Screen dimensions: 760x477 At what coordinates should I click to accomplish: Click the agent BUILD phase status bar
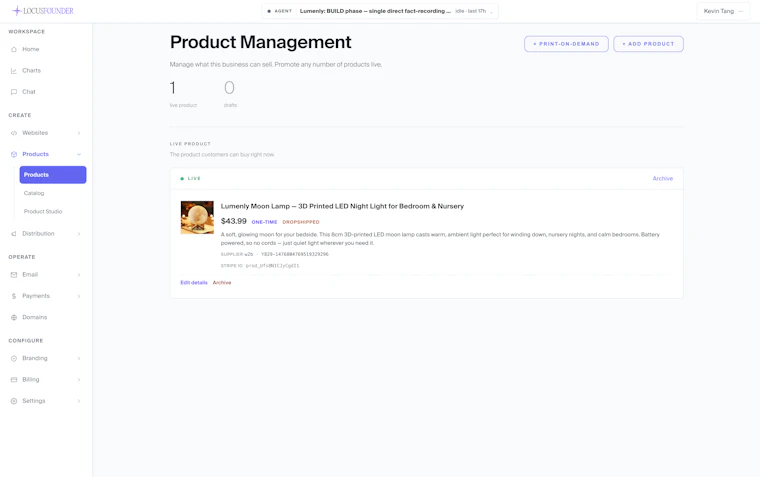[x=380, y=11]
